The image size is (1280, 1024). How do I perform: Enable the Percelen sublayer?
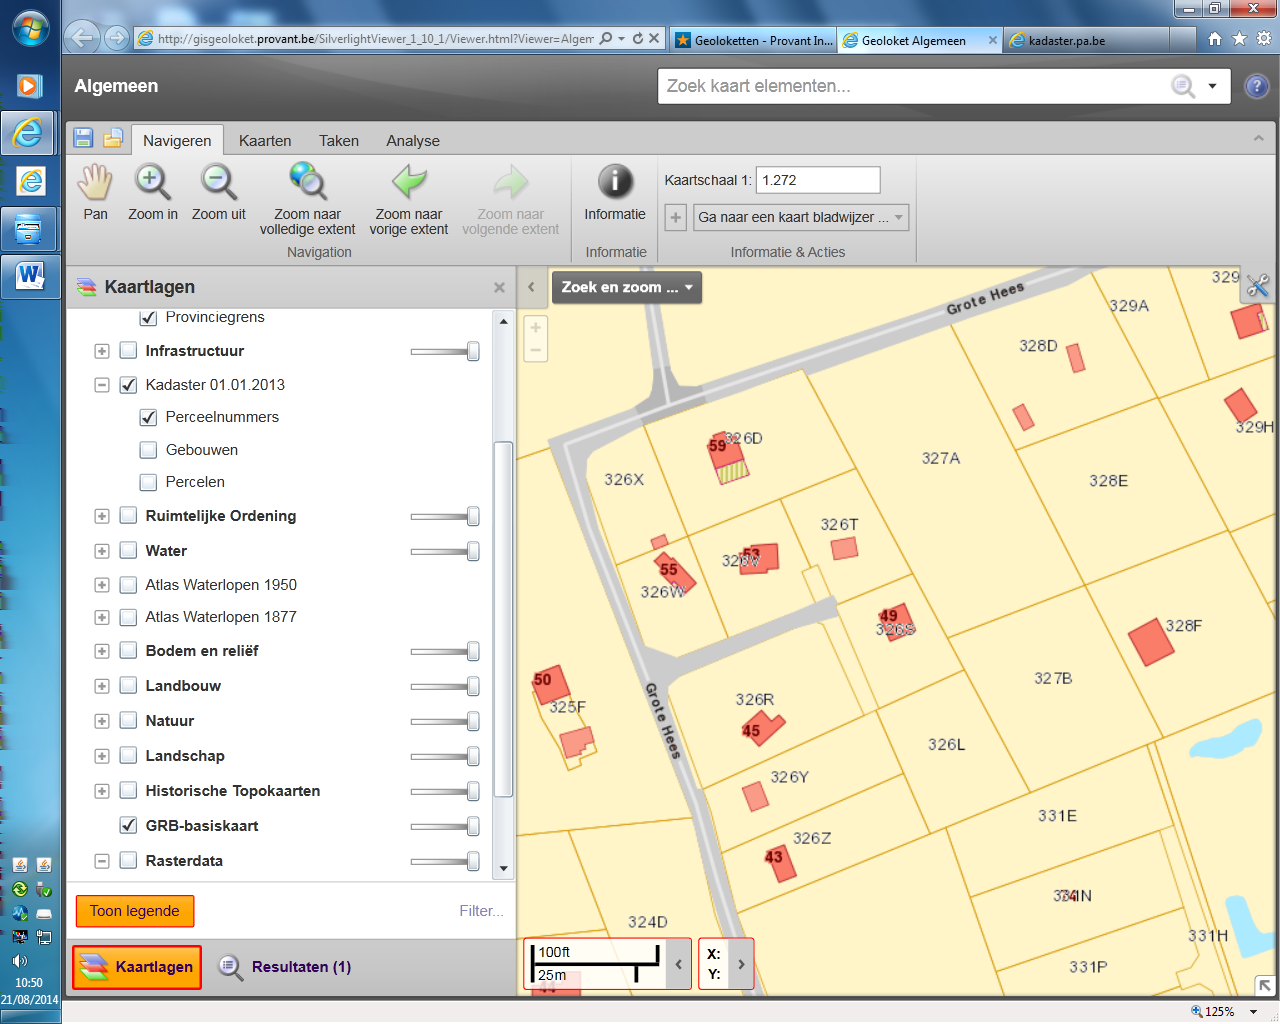(149, 482)
